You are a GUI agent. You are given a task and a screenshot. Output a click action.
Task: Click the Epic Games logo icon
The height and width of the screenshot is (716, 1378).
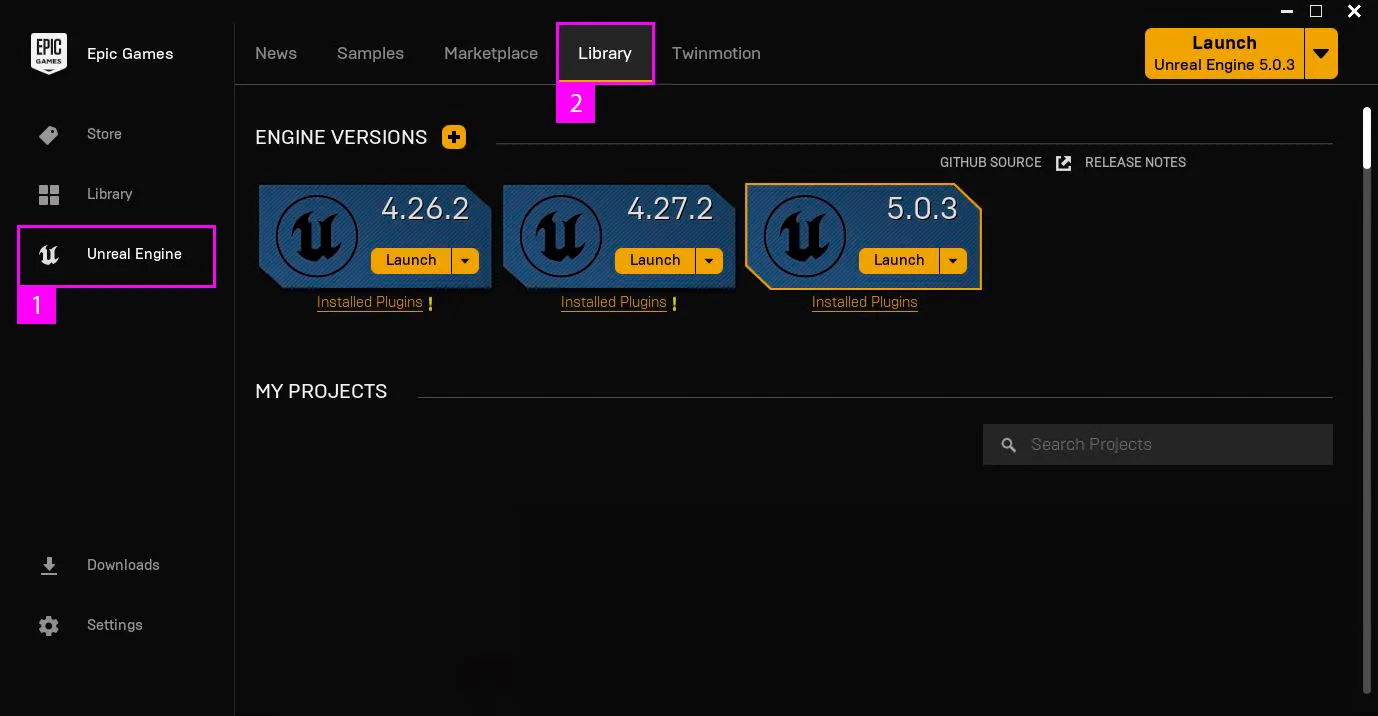click(x=49, y=53)
